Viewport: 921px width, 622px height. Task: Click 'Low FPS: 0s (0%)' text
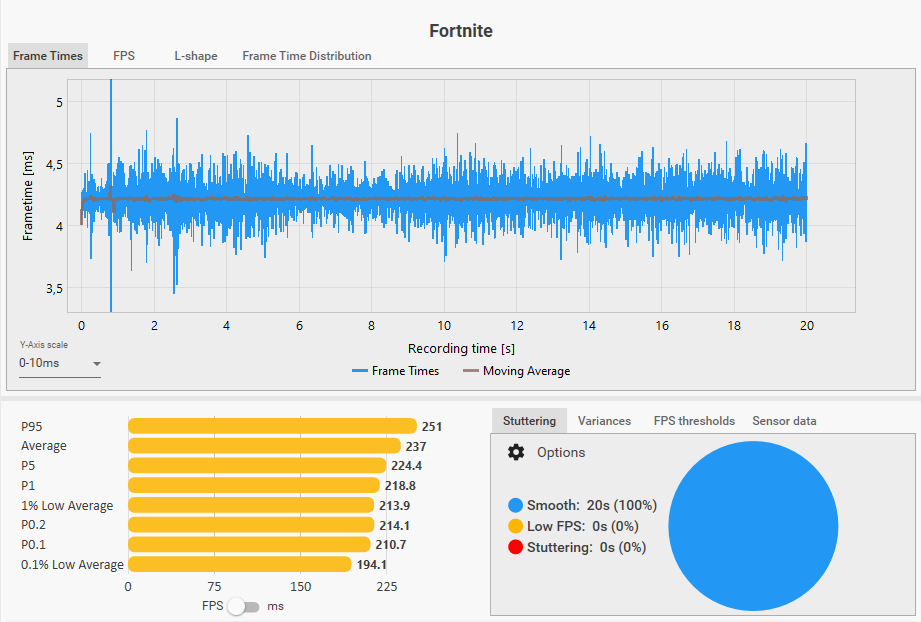tap(582, 526)
